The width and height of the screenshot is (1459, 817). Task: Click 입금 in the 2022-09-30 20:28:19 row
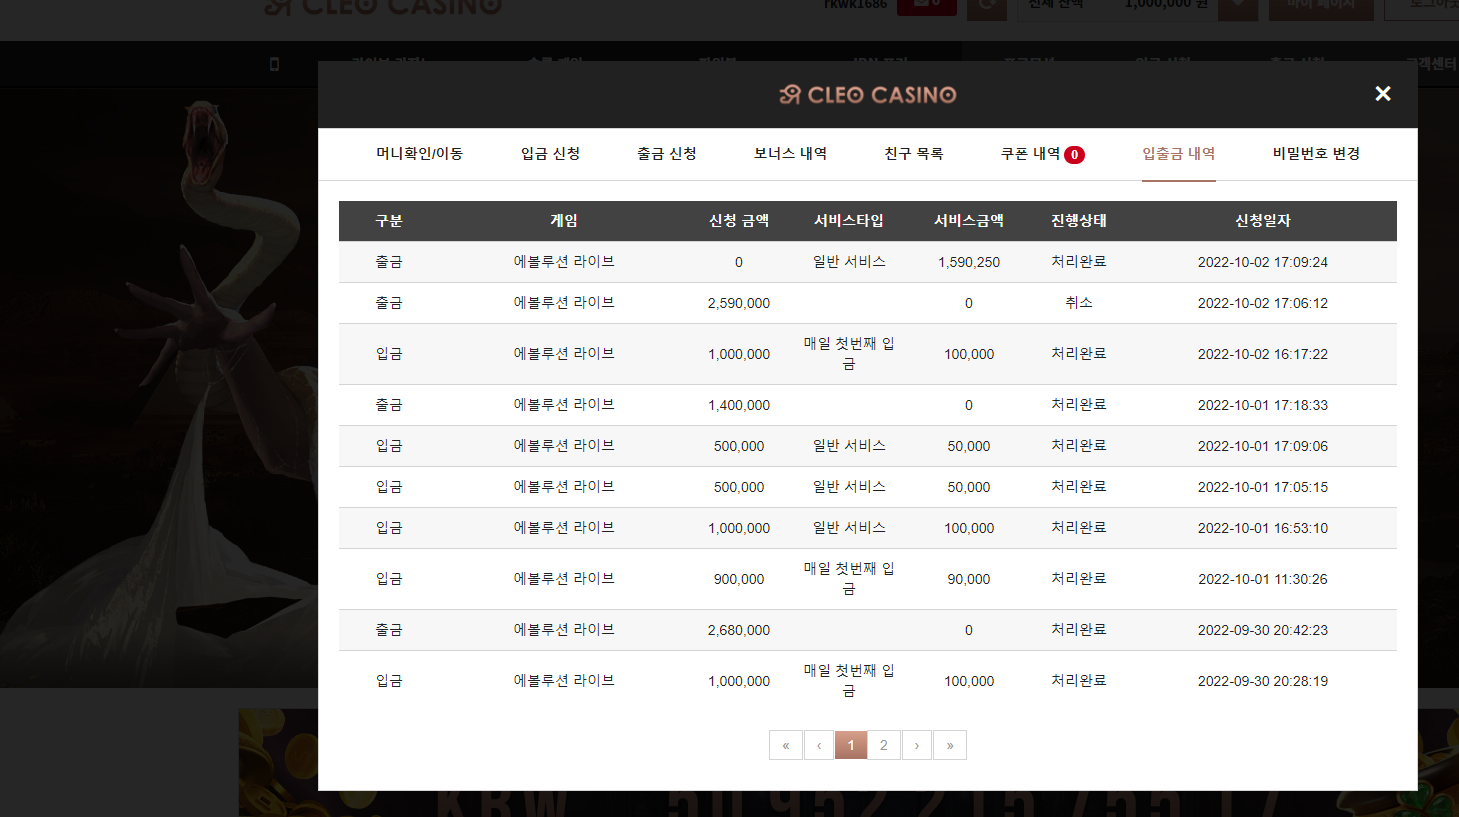389,681
